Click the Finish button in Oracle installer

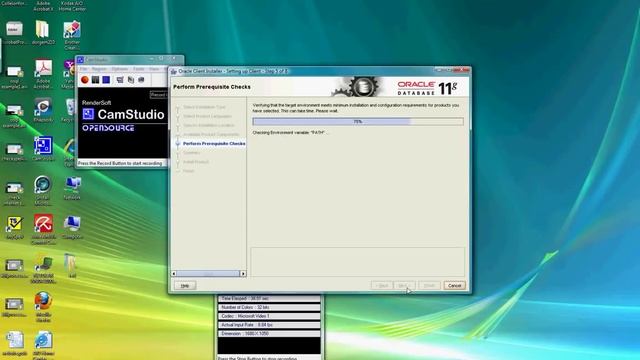coord(429,285)
